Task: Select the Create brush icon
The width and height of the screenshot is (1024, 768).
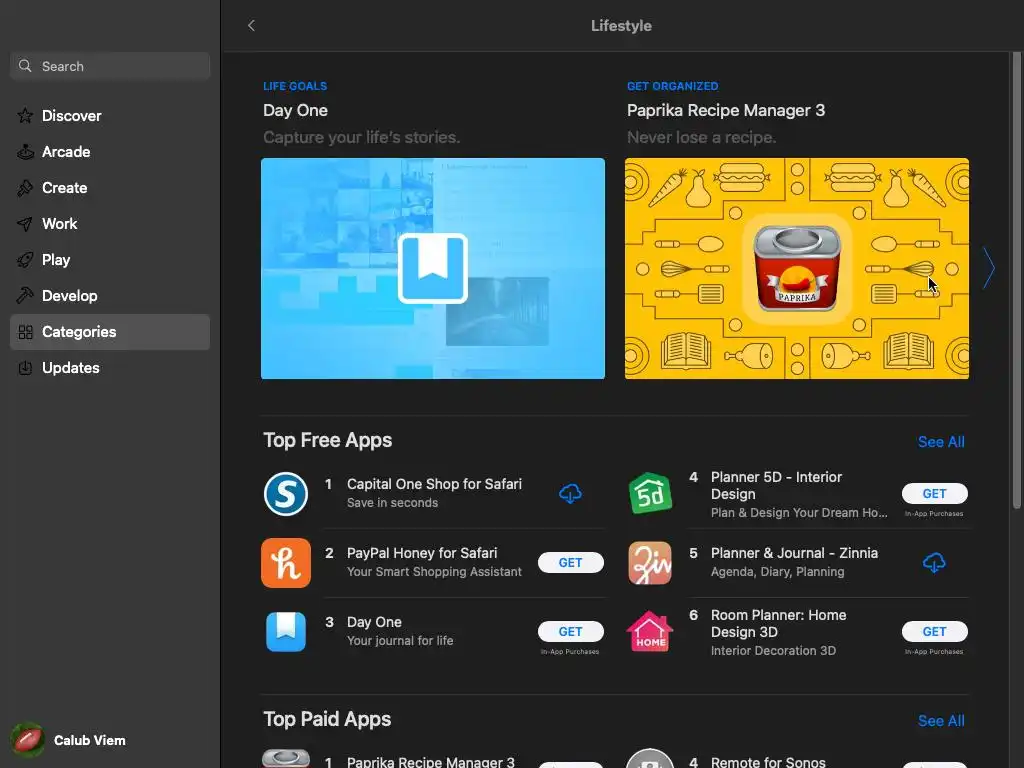Action: click(x=25, y=187)
